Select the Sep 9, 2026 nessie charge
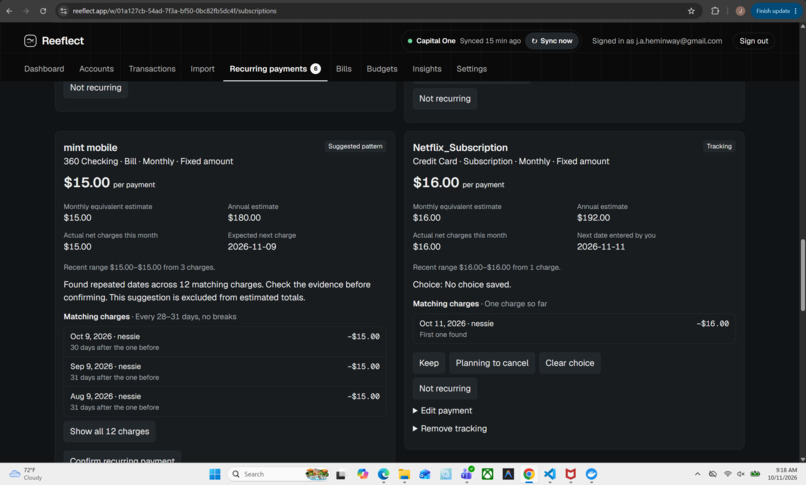Image resolution: width=806 pixels, height=485 pixels. point(225,371)
